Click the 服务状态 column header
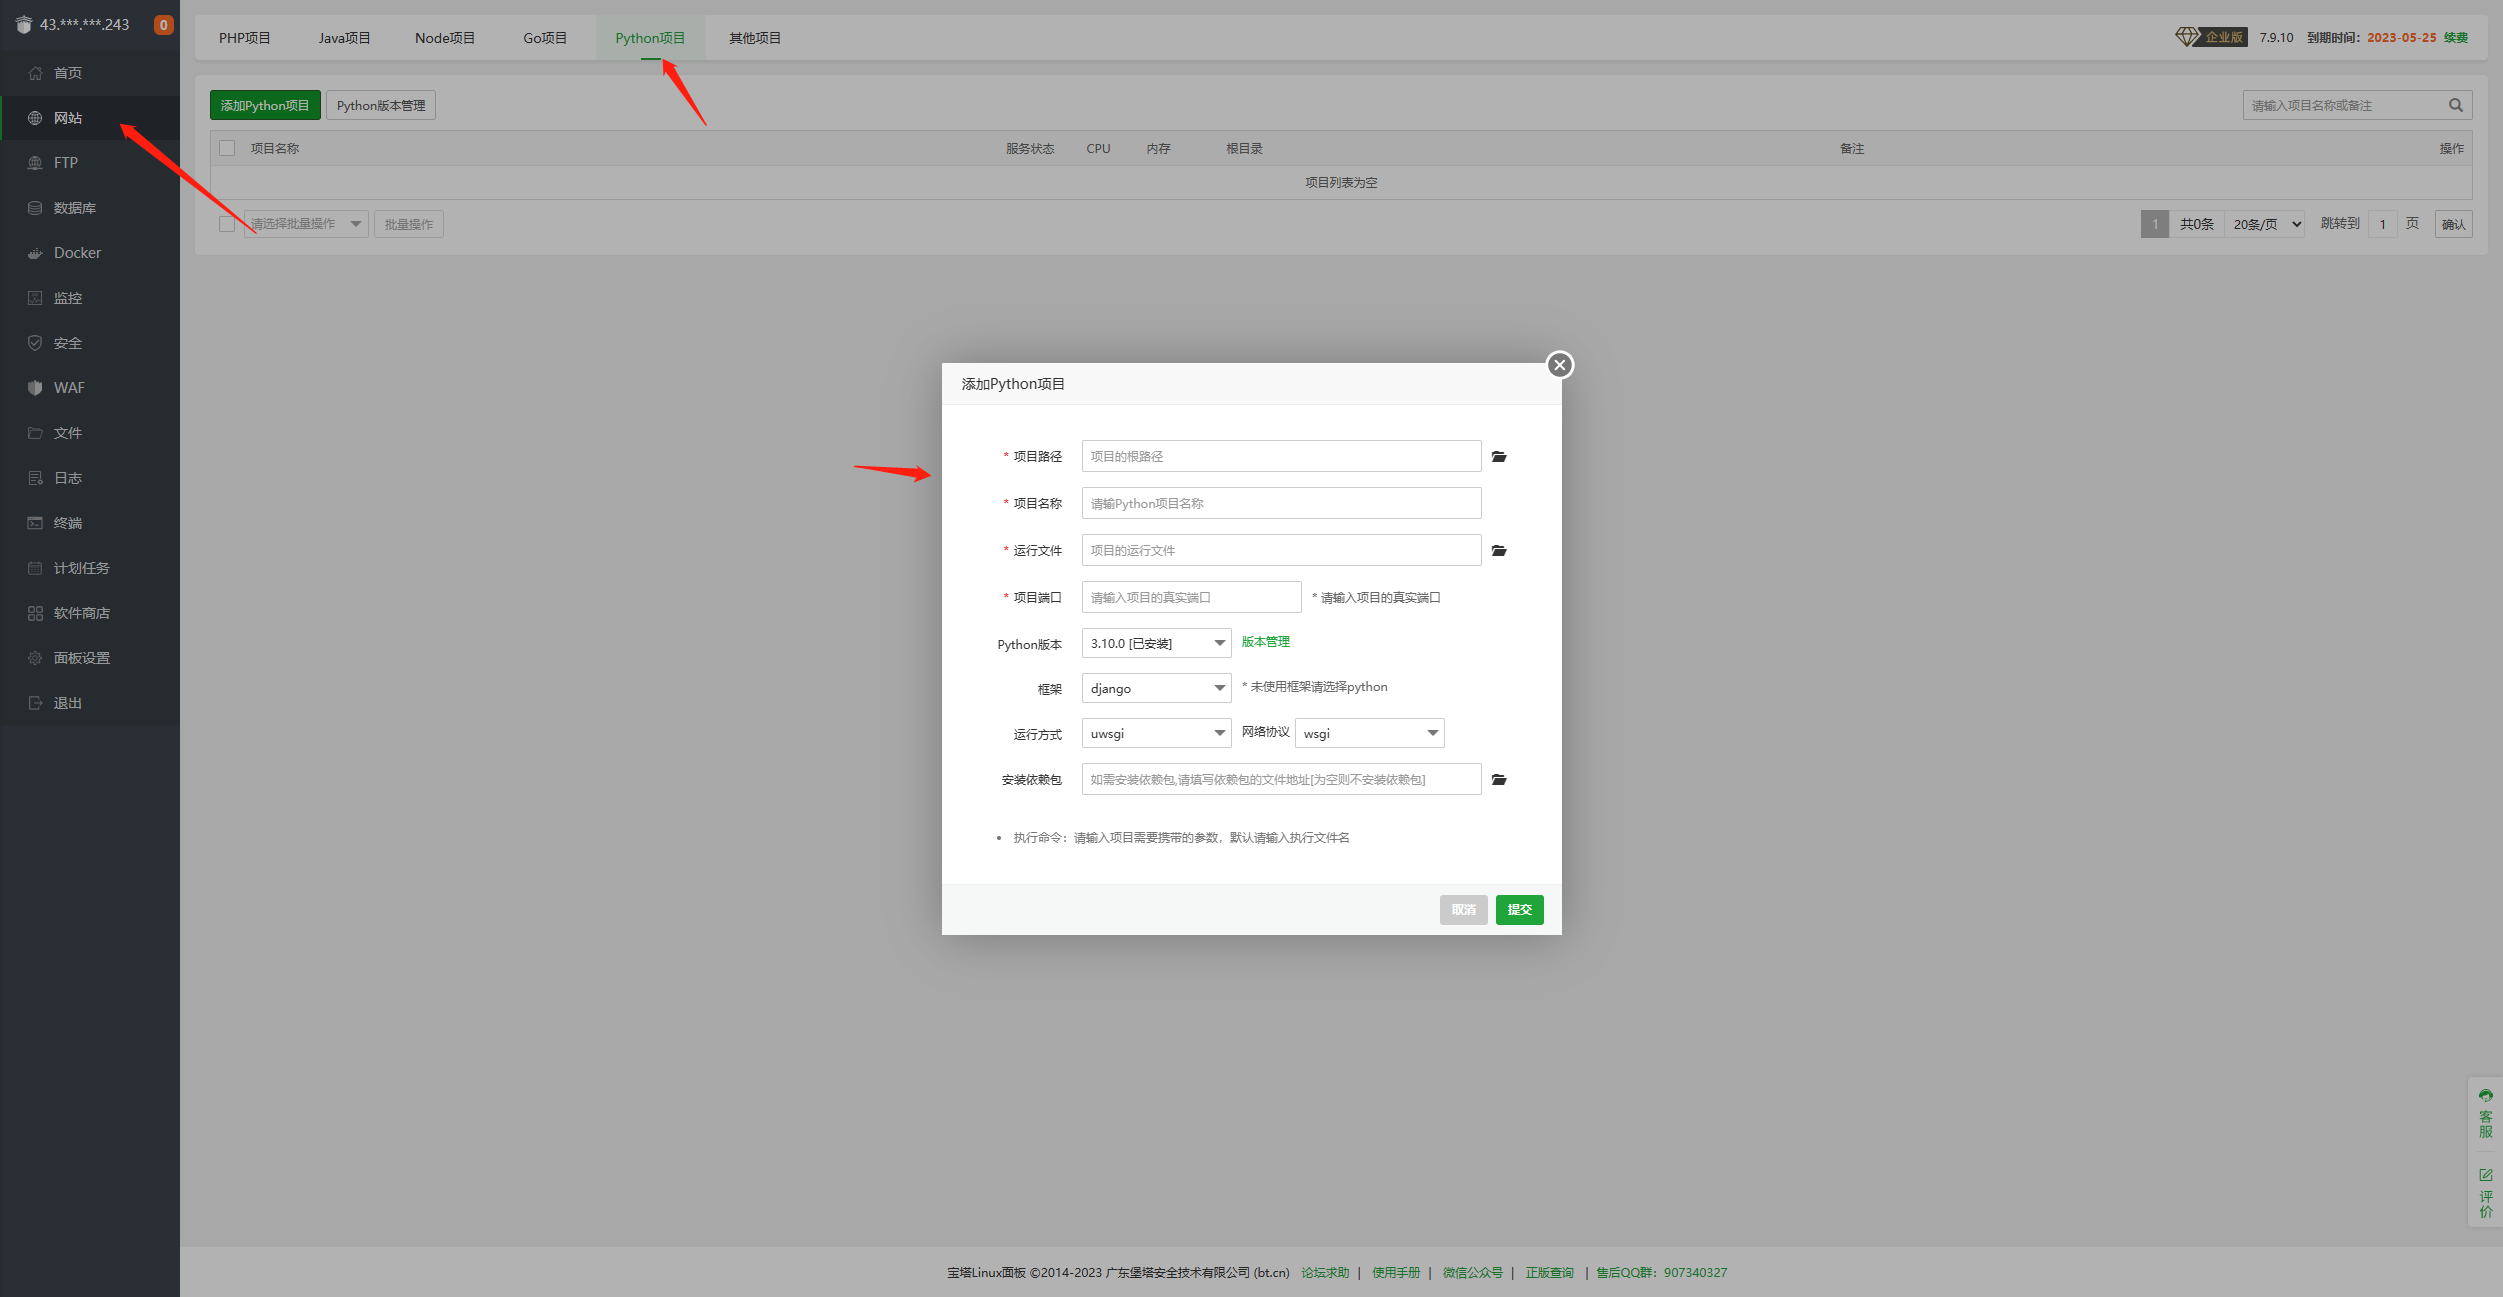2503x1297 pixels. point(1030,148)
